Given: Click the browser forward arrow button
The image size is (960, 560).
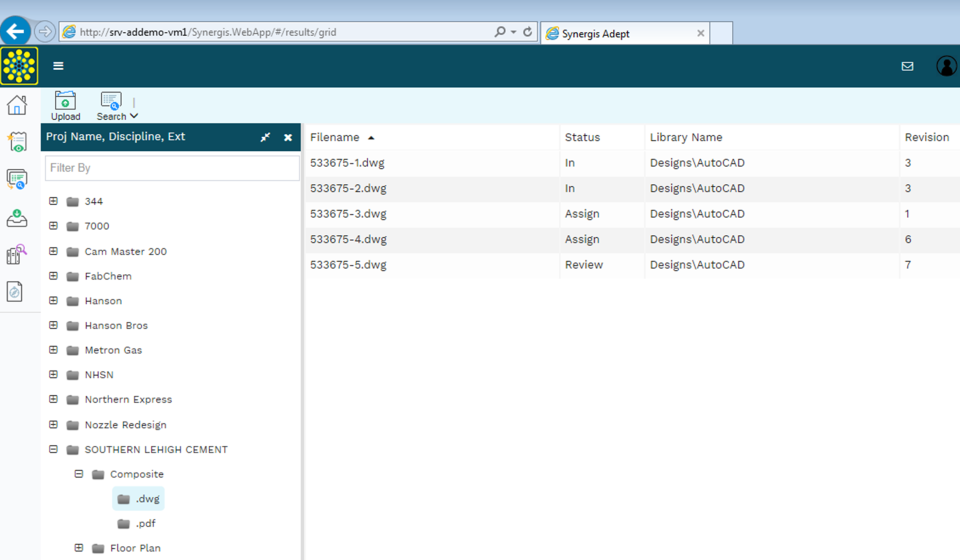Looking at the screenshot, I should 45,31.
